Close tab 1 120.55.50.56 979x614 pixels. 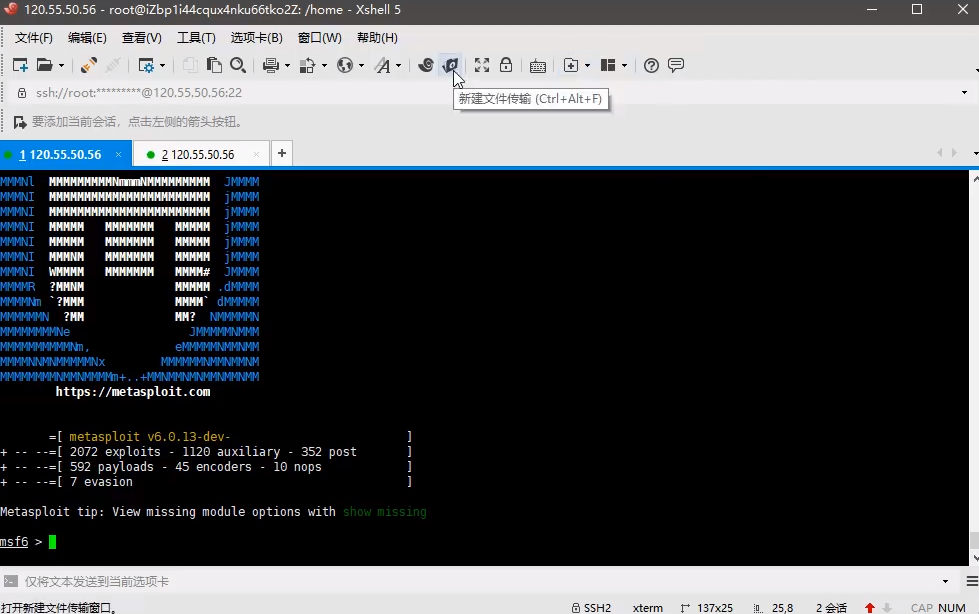coord(118,154)
